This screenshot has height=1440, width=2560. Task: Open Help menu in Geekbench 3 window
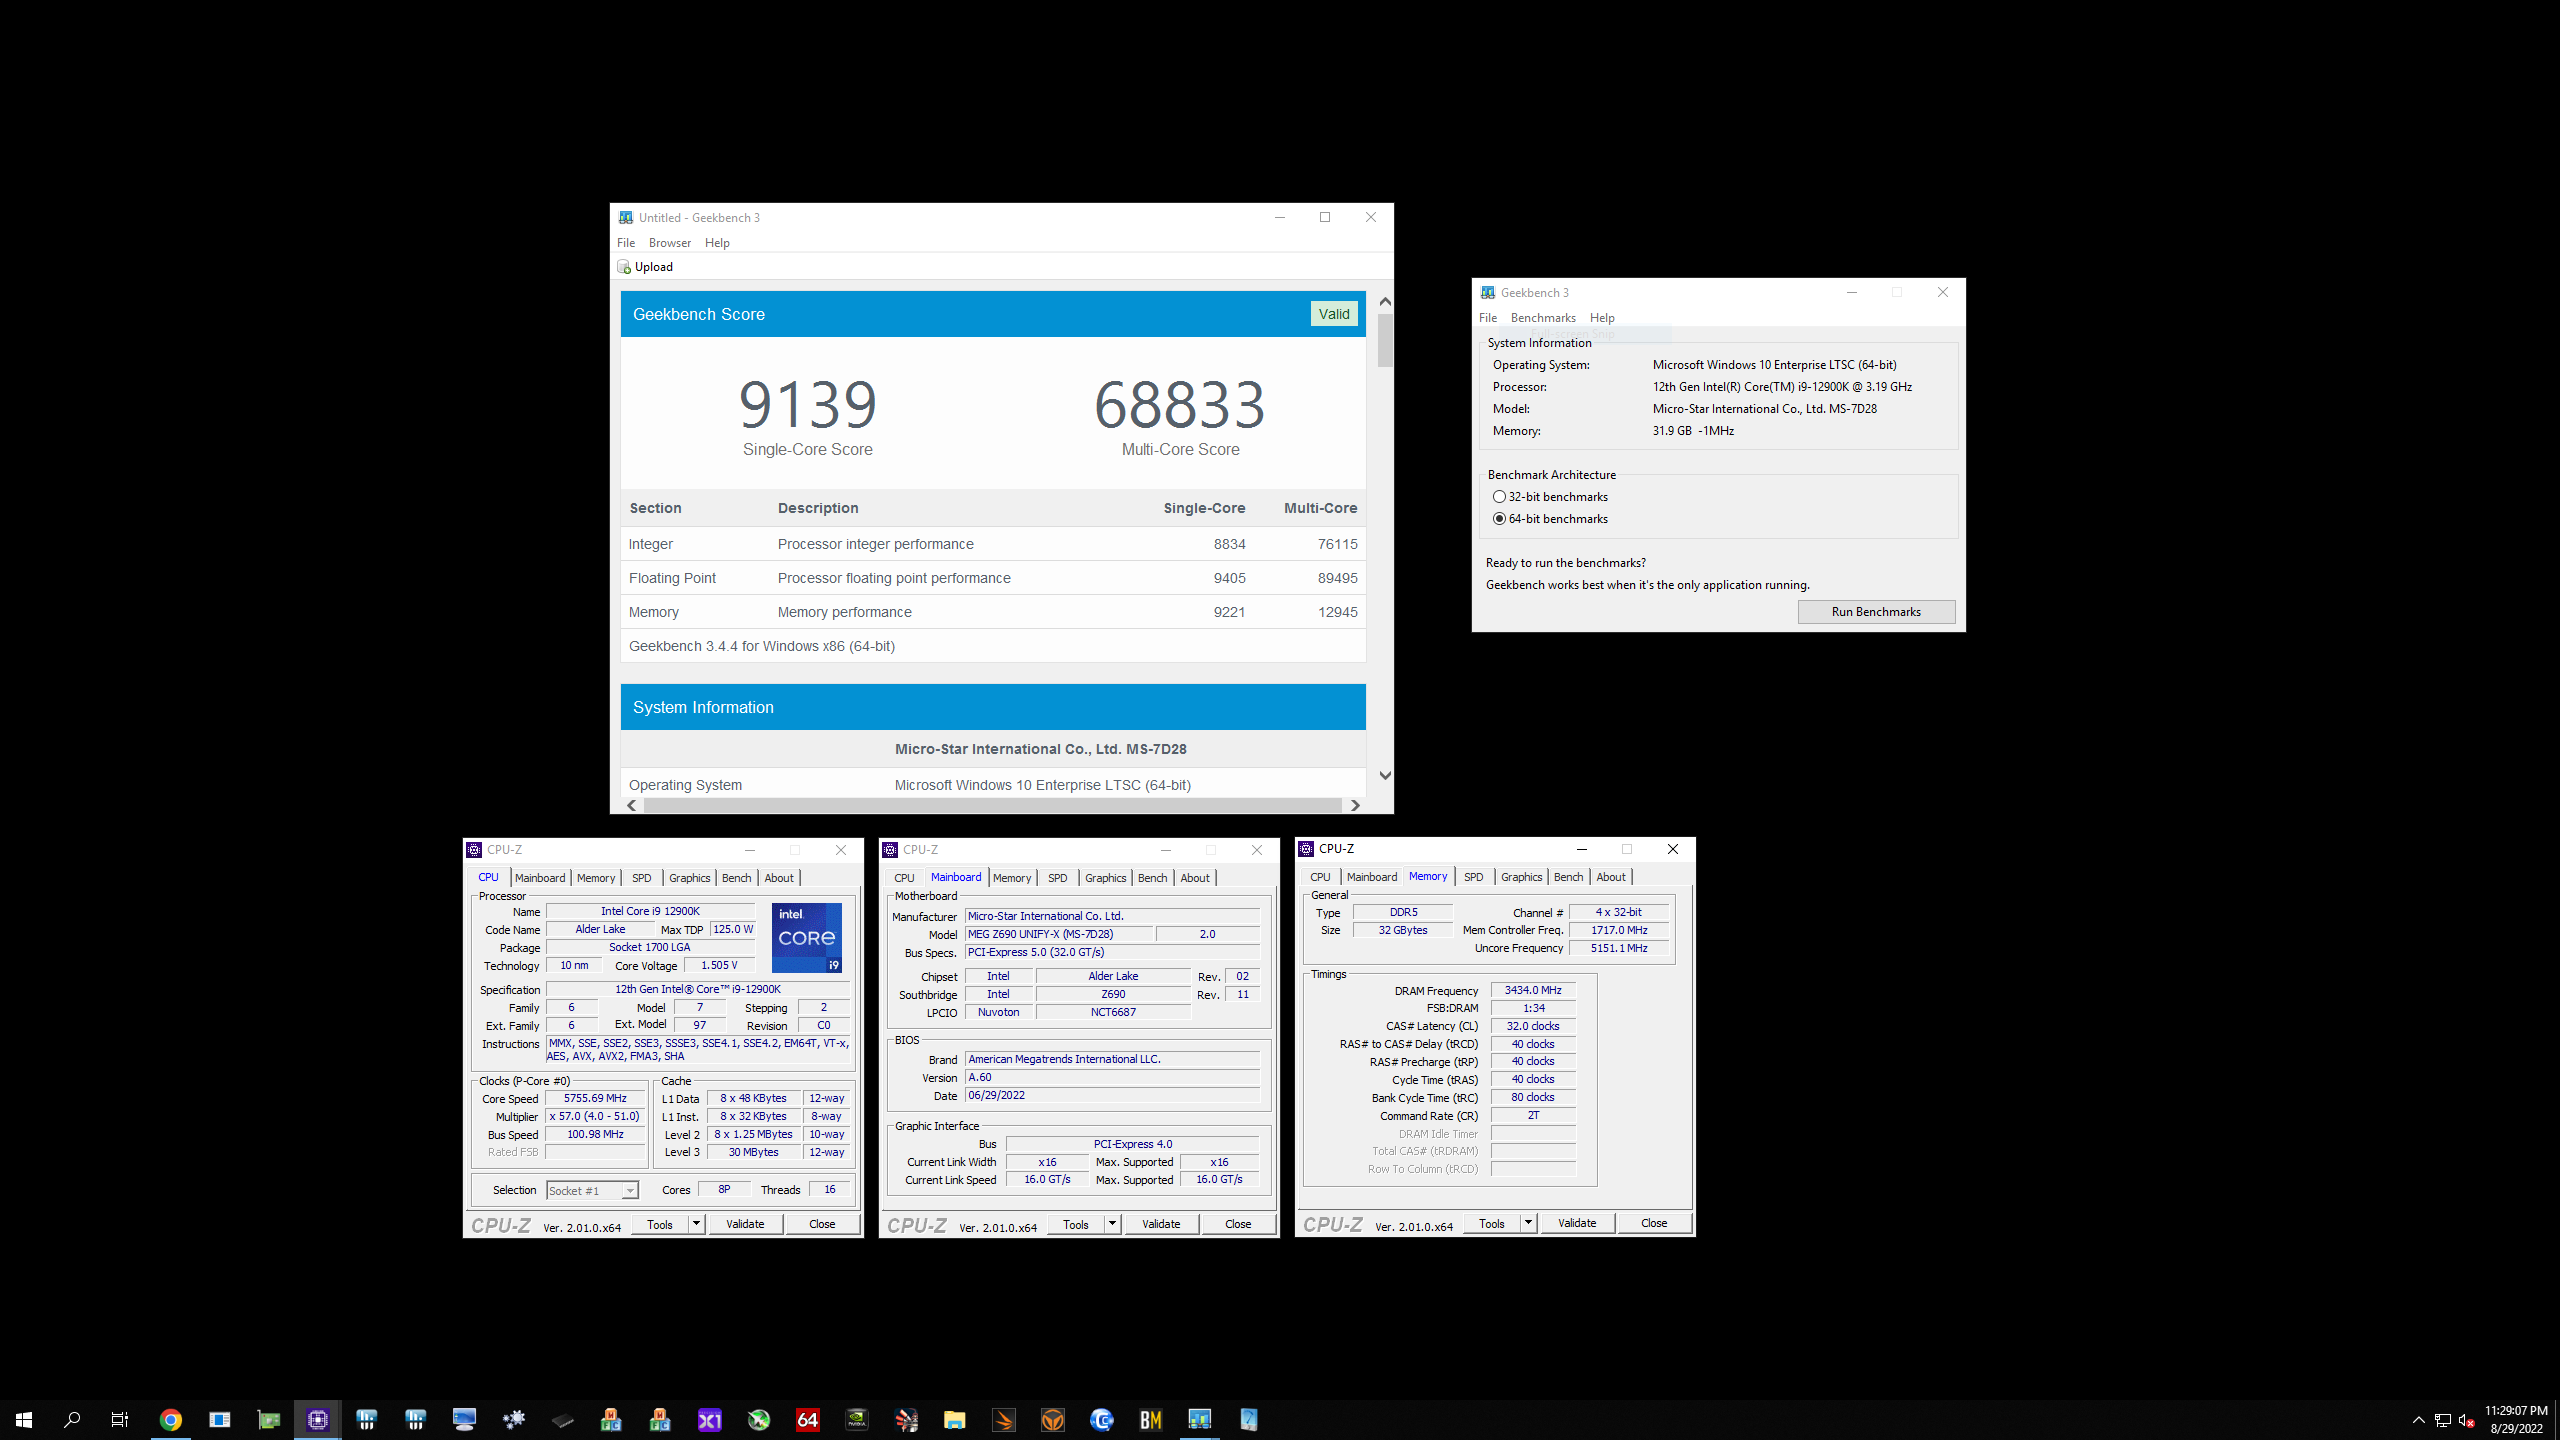(x=1602, y=318)
